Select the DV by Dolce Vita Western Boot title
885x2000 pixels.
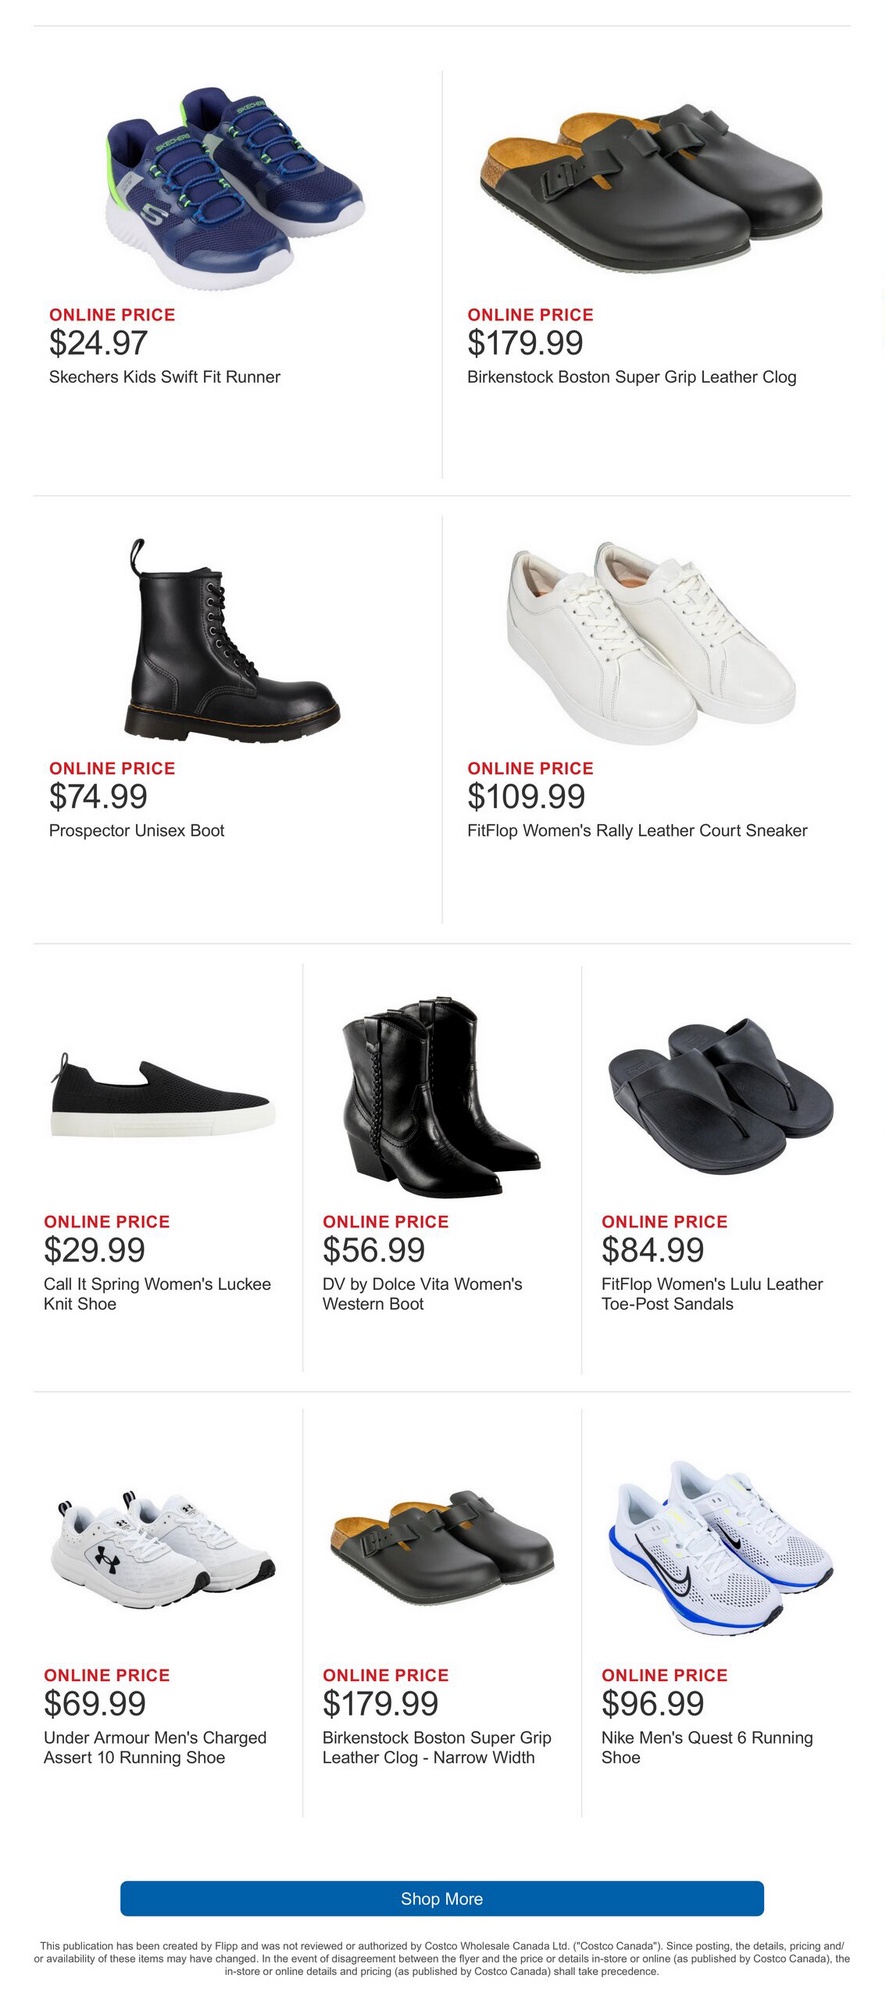pos(422,1294)
